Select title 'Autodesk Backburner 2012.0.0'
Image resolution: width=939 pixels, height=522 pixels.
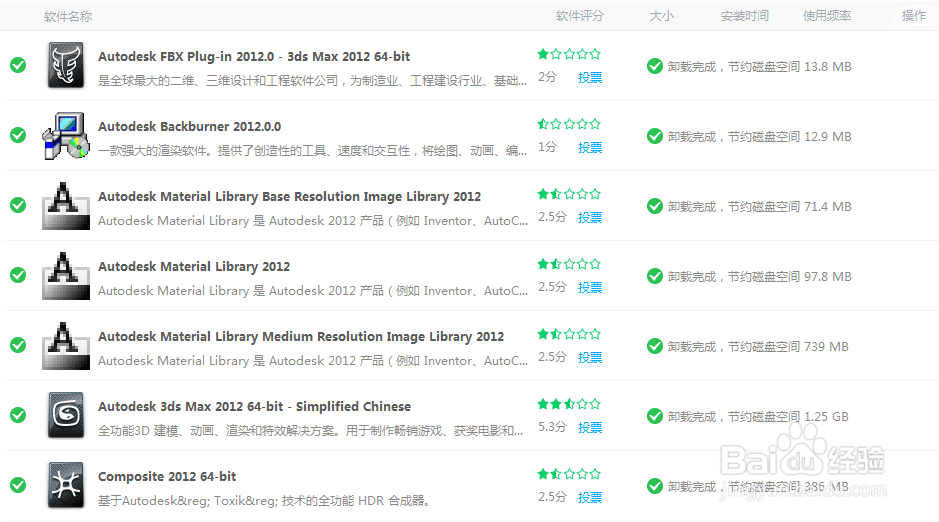pos(189,126)
